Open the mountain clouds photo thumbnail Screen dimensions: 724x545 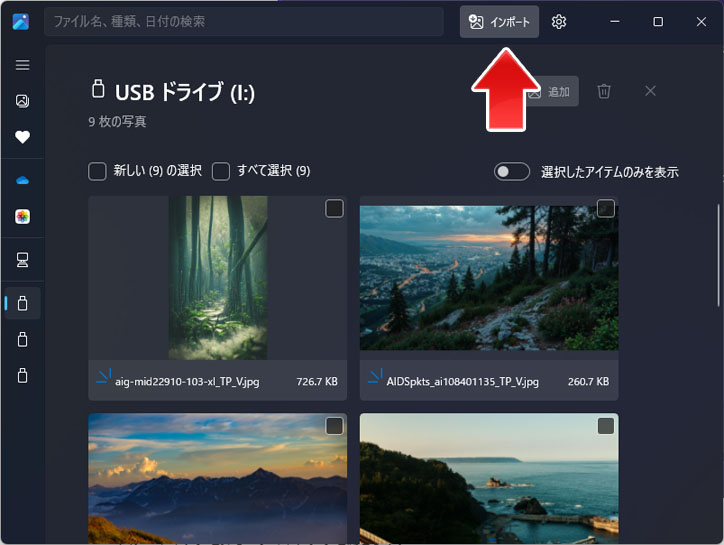coord(217,480)
